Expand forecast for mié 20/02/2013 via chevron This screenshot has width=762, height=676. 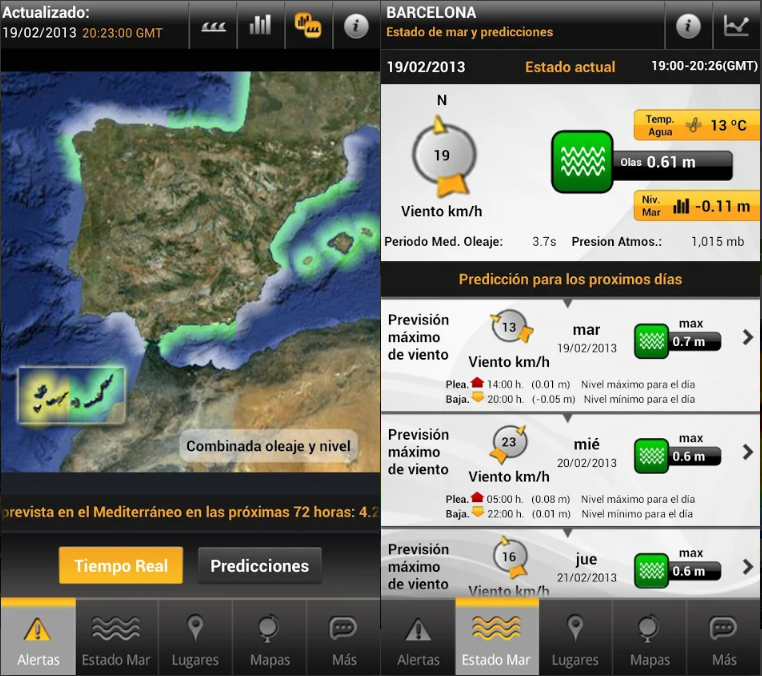tap(748, 452)
